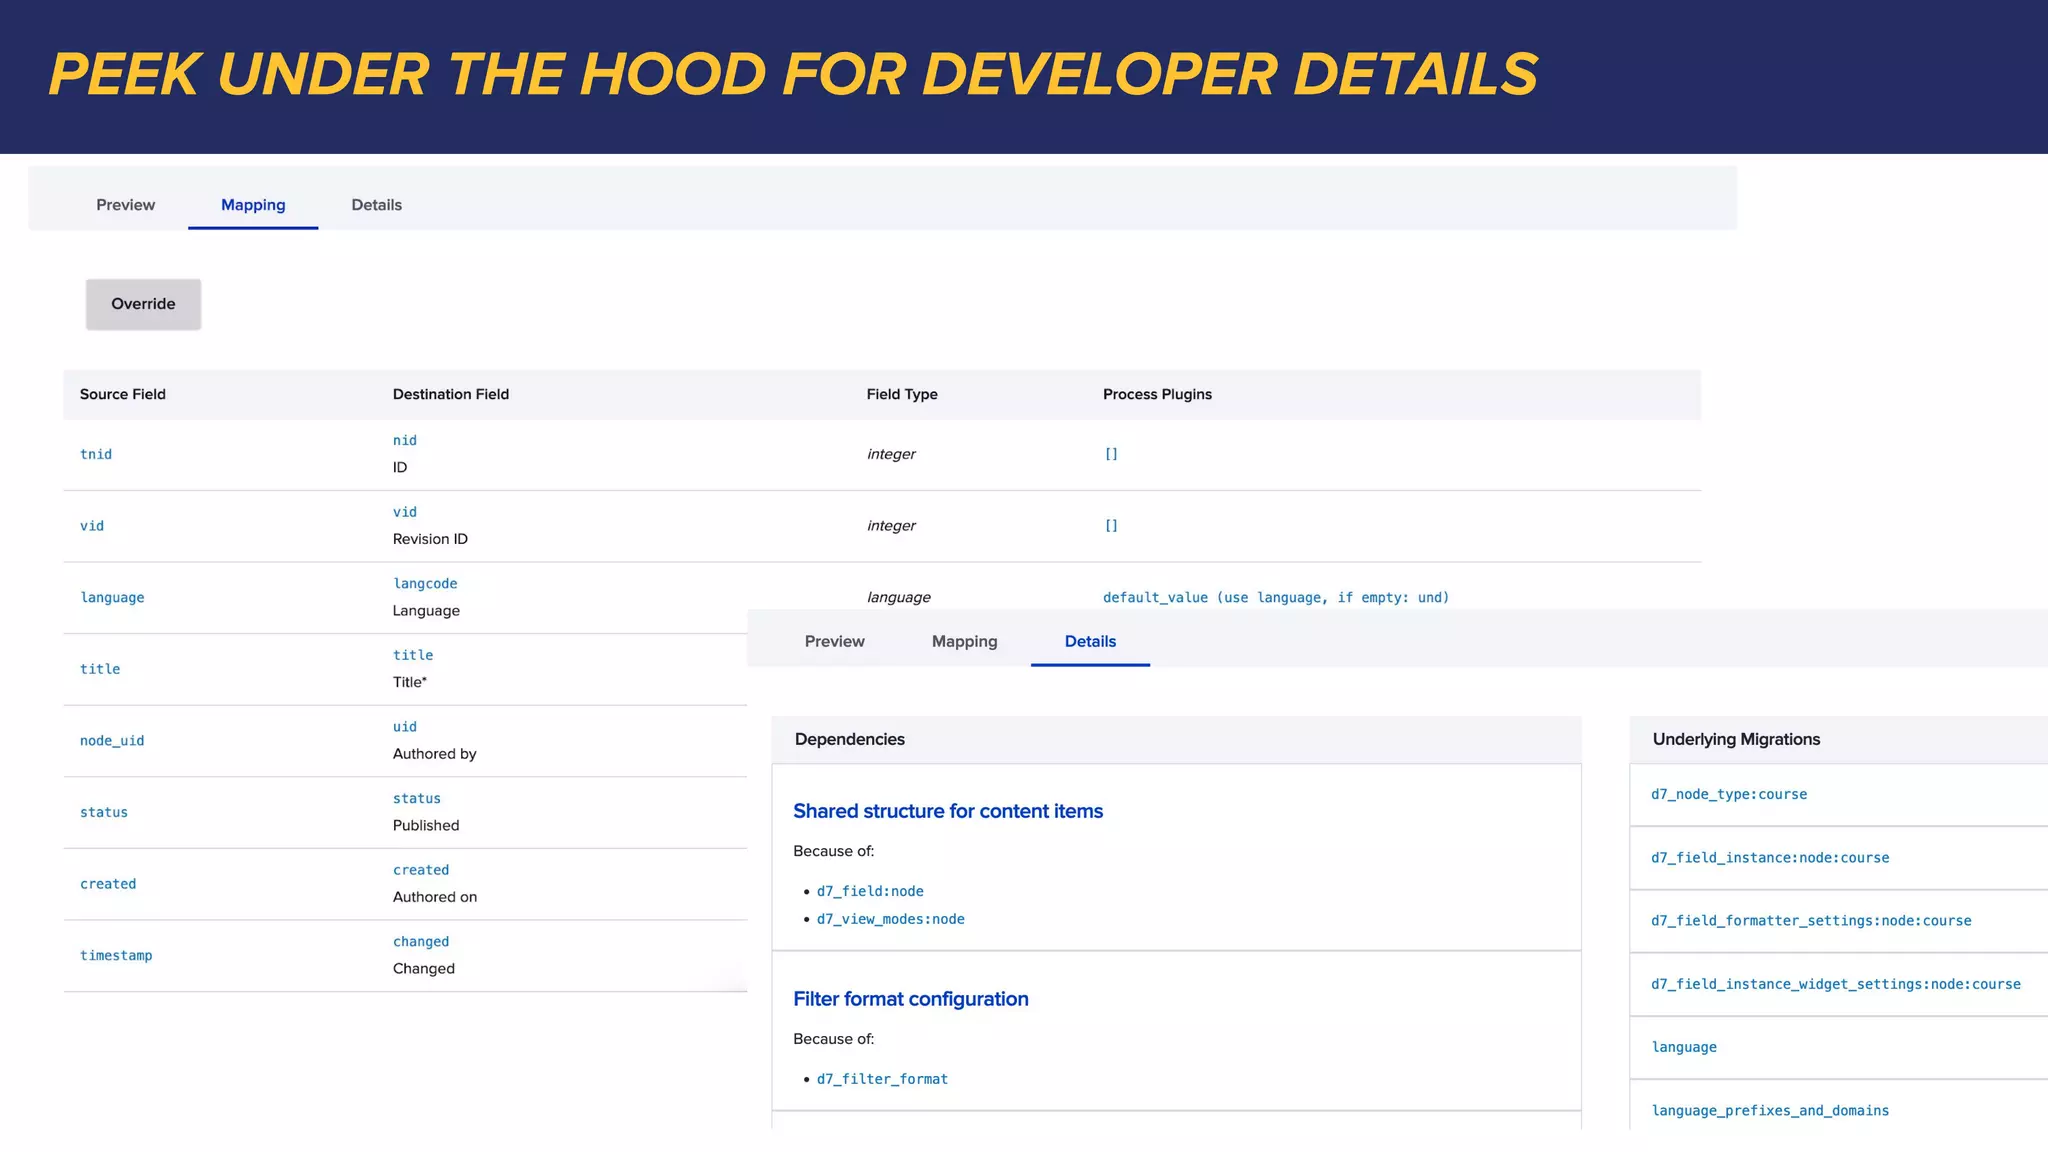Open the language underlying migration

(x=1684, y=1047)
